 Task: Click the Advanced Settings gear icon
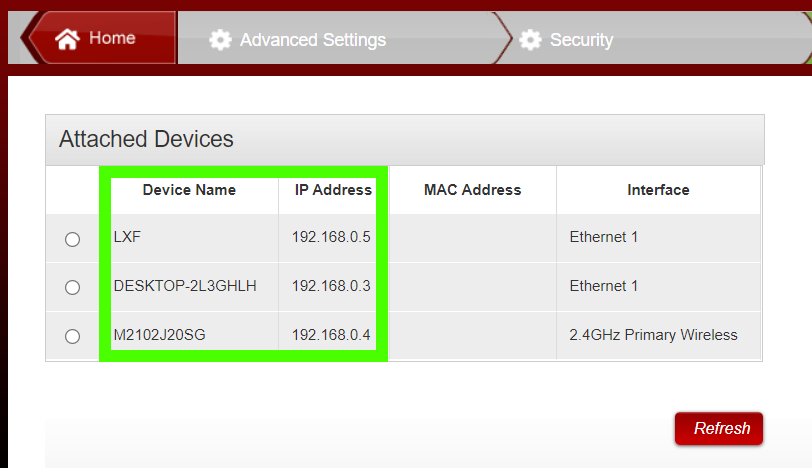pos(220,40)
